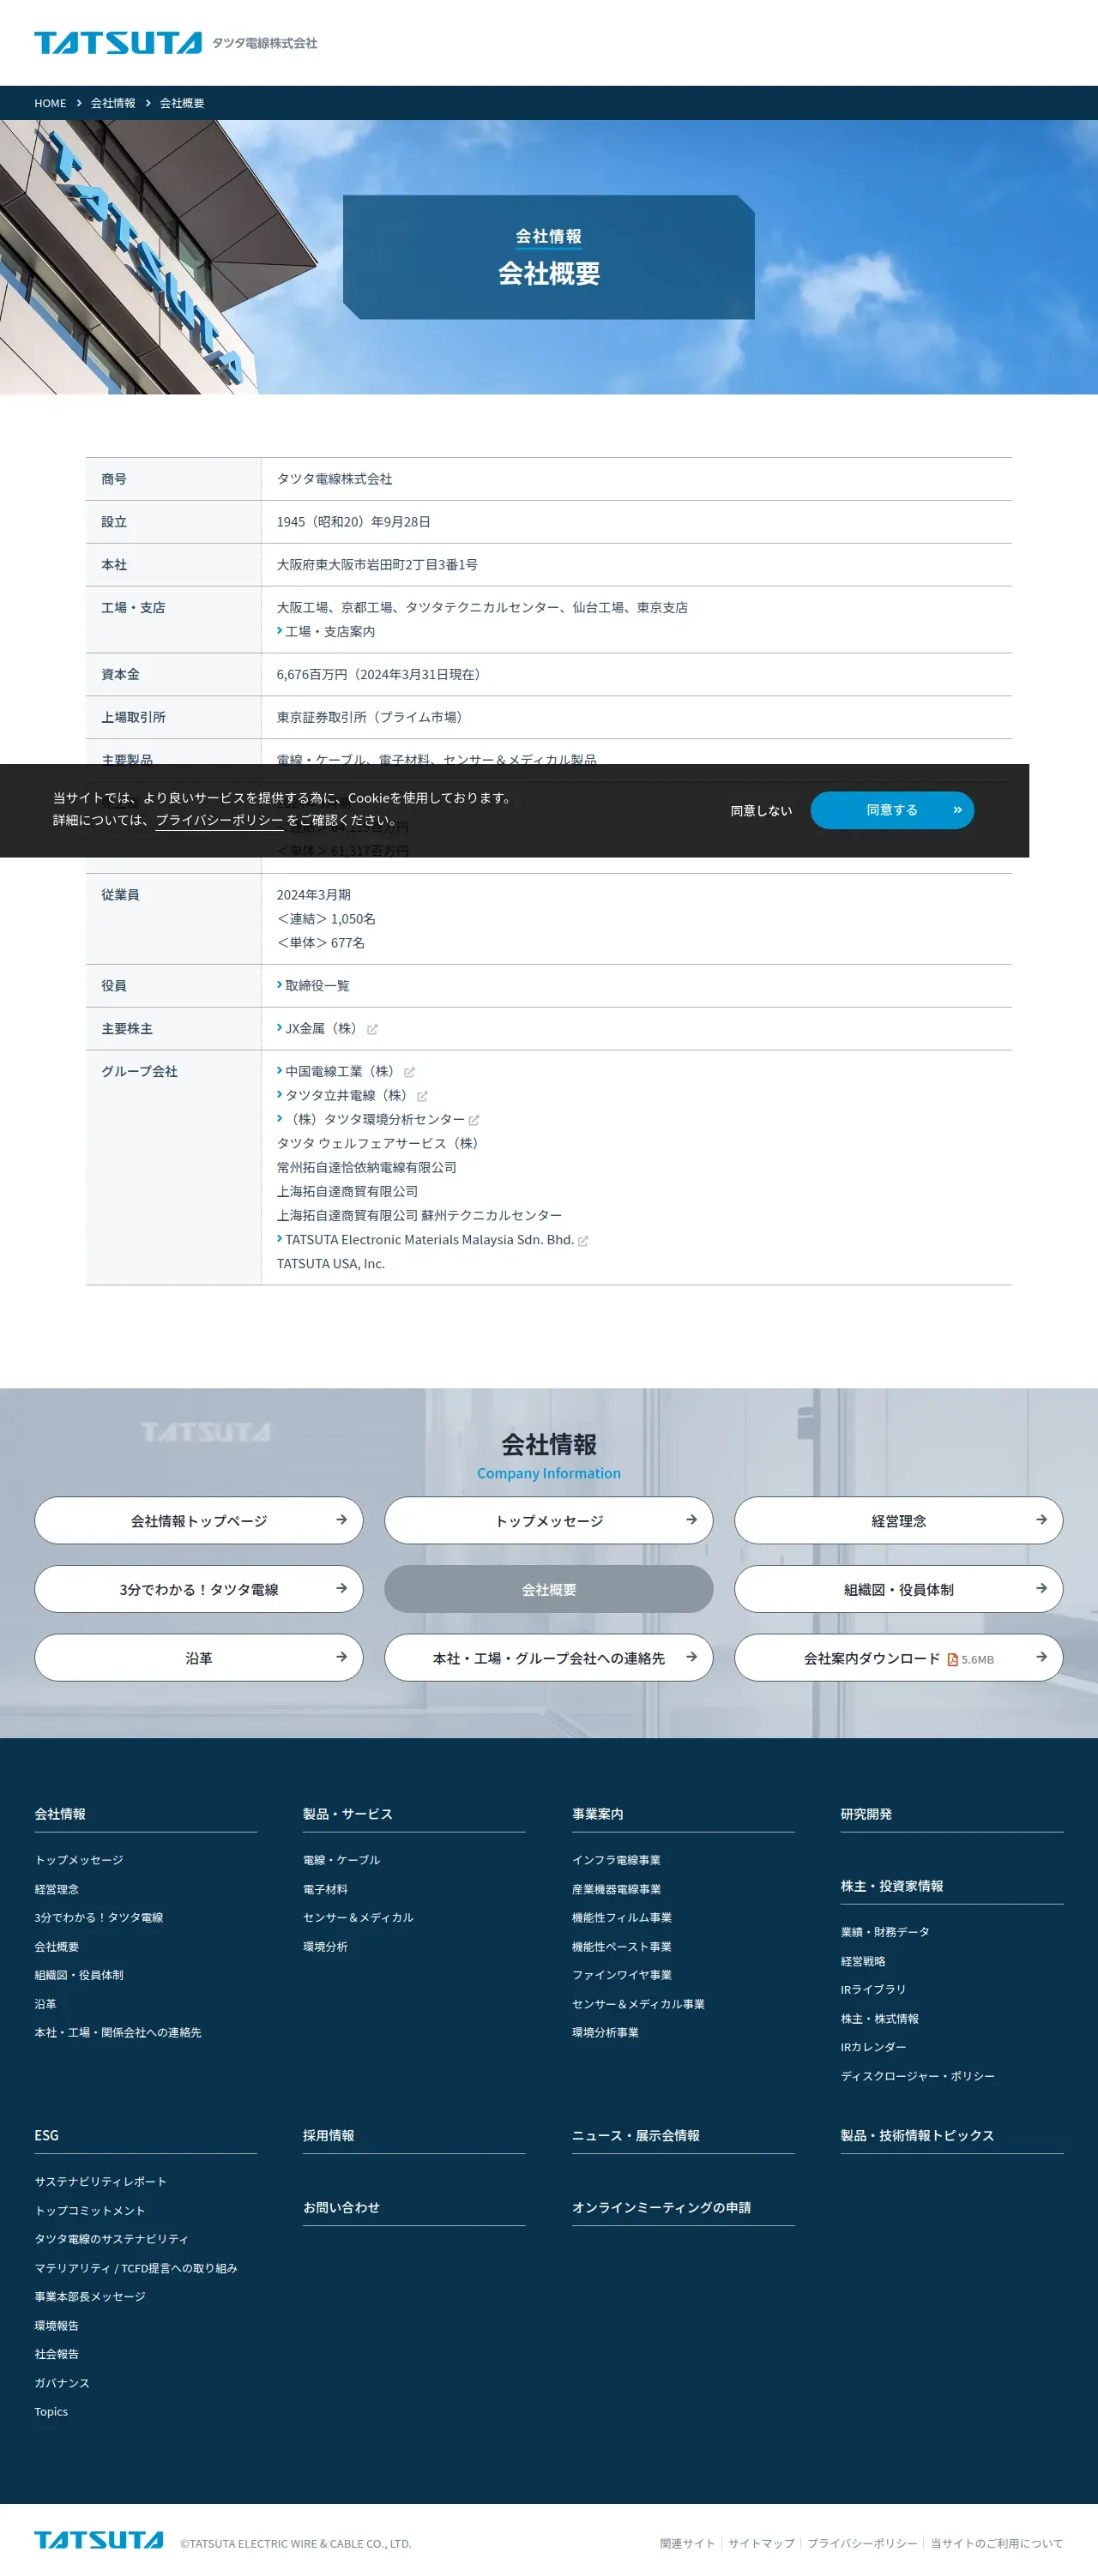Click footer heading 採用情報
Screen dimensions: 1098x2576
[x=329, y=2135]
